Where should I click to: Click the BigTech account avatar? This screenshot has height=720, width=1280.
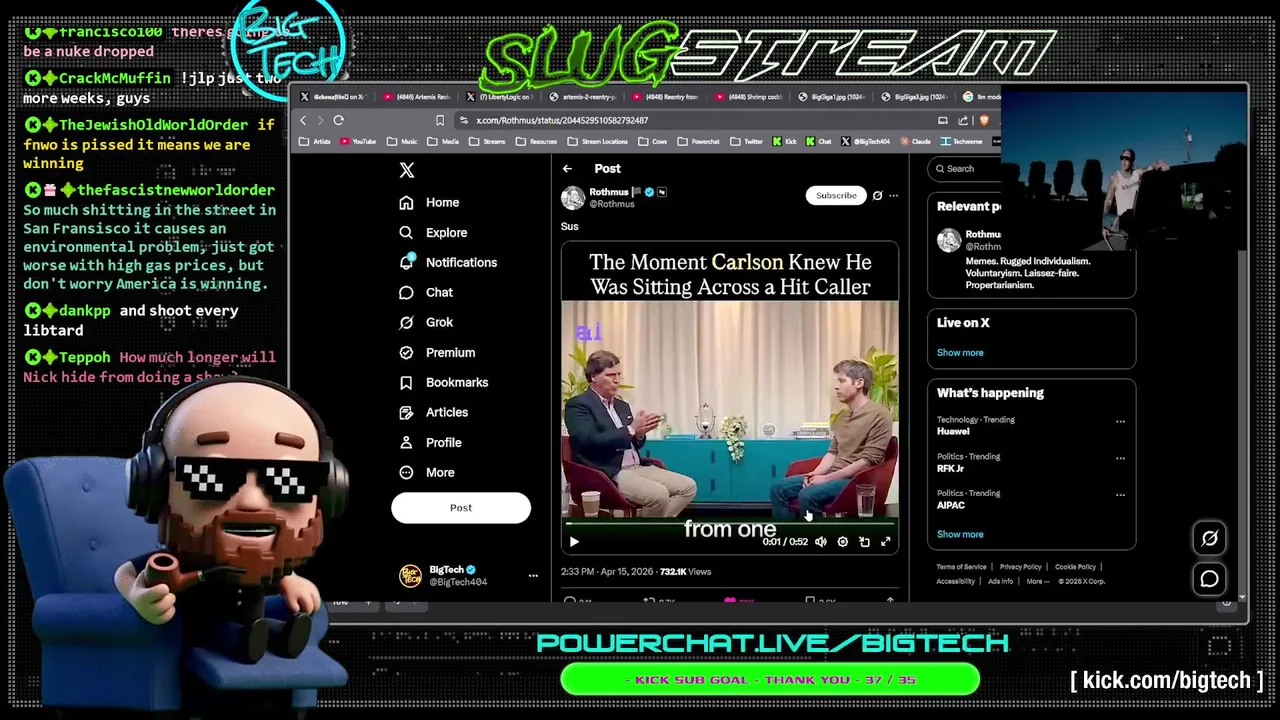410,575
